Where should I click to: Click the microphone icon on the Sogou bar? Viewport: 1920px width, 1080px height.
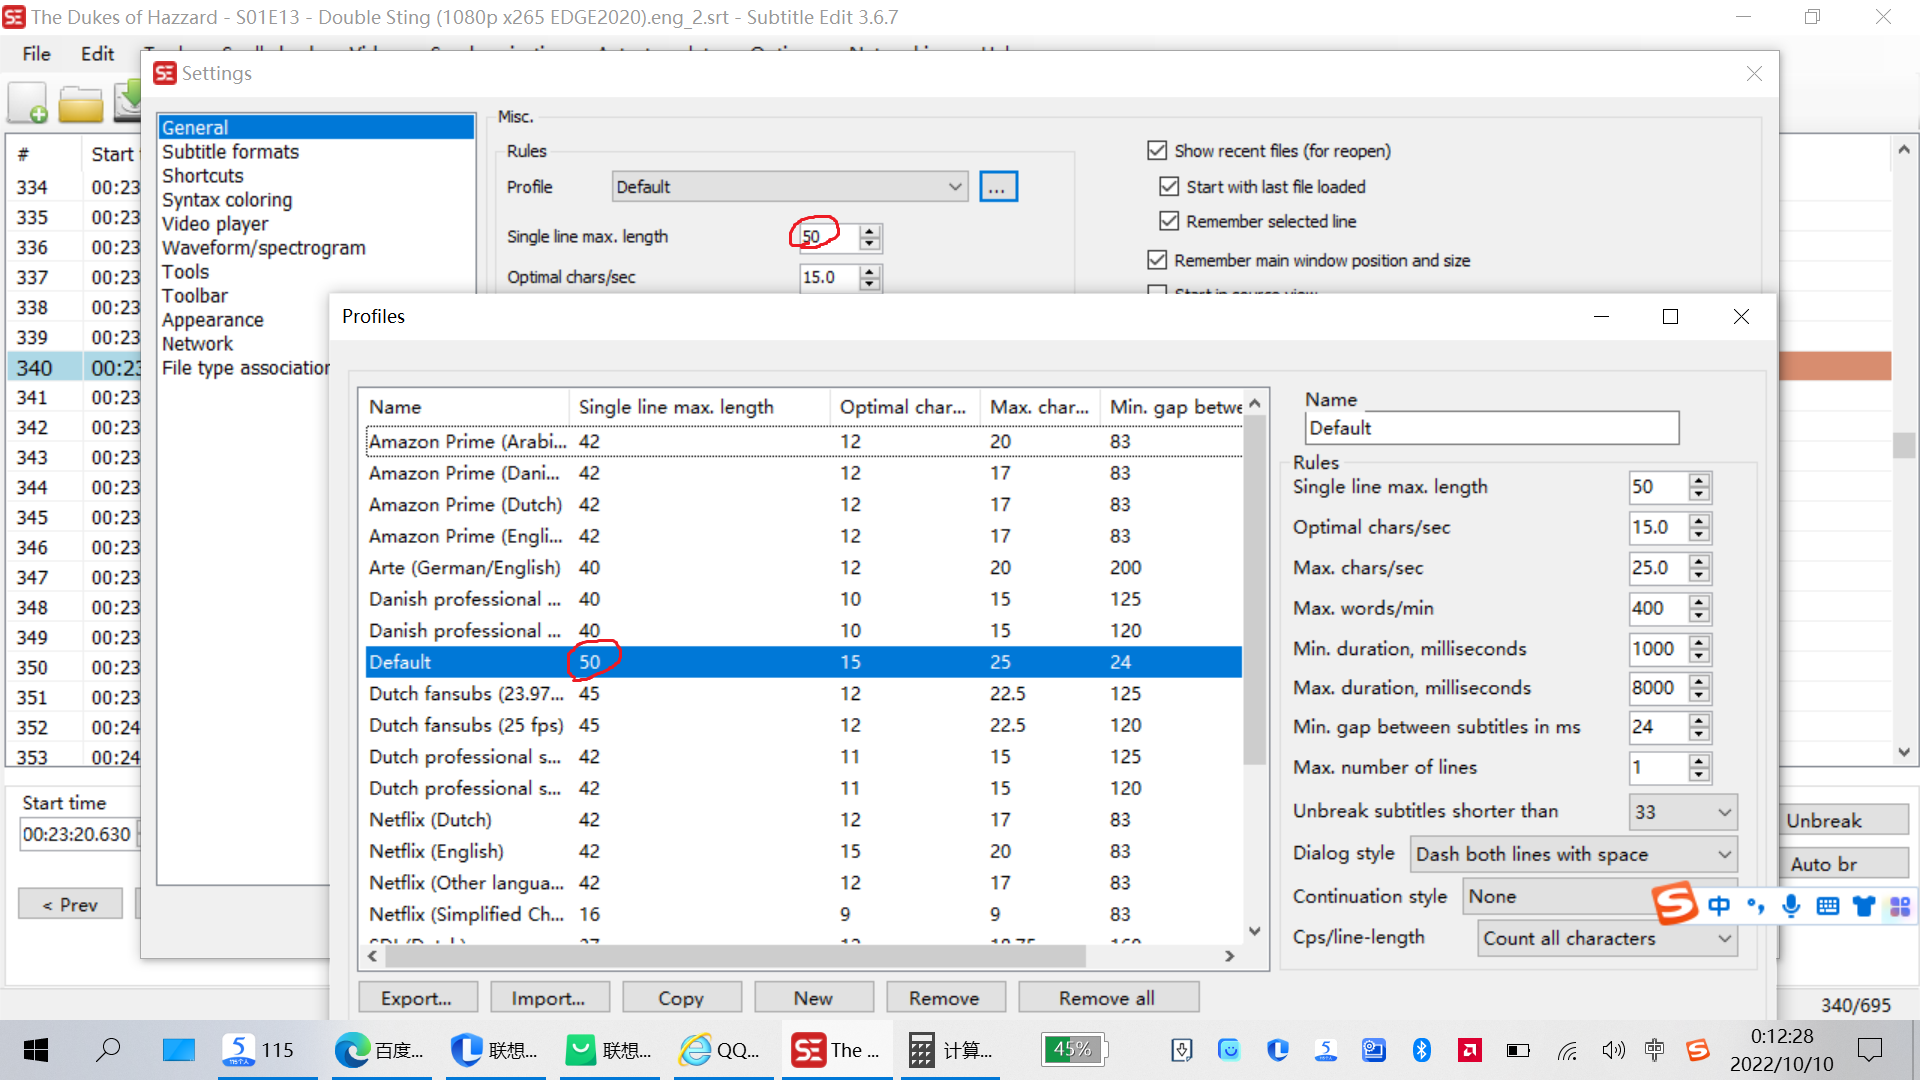pos(1791,906)
